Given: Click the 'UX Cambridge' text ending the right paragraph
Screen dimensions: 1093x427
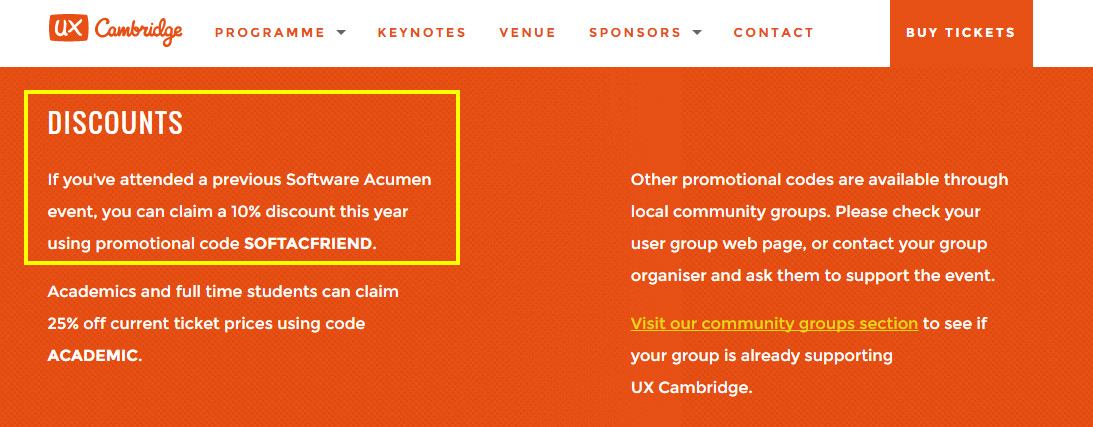Looking at the screenshot, I should [x=690, y=387].
